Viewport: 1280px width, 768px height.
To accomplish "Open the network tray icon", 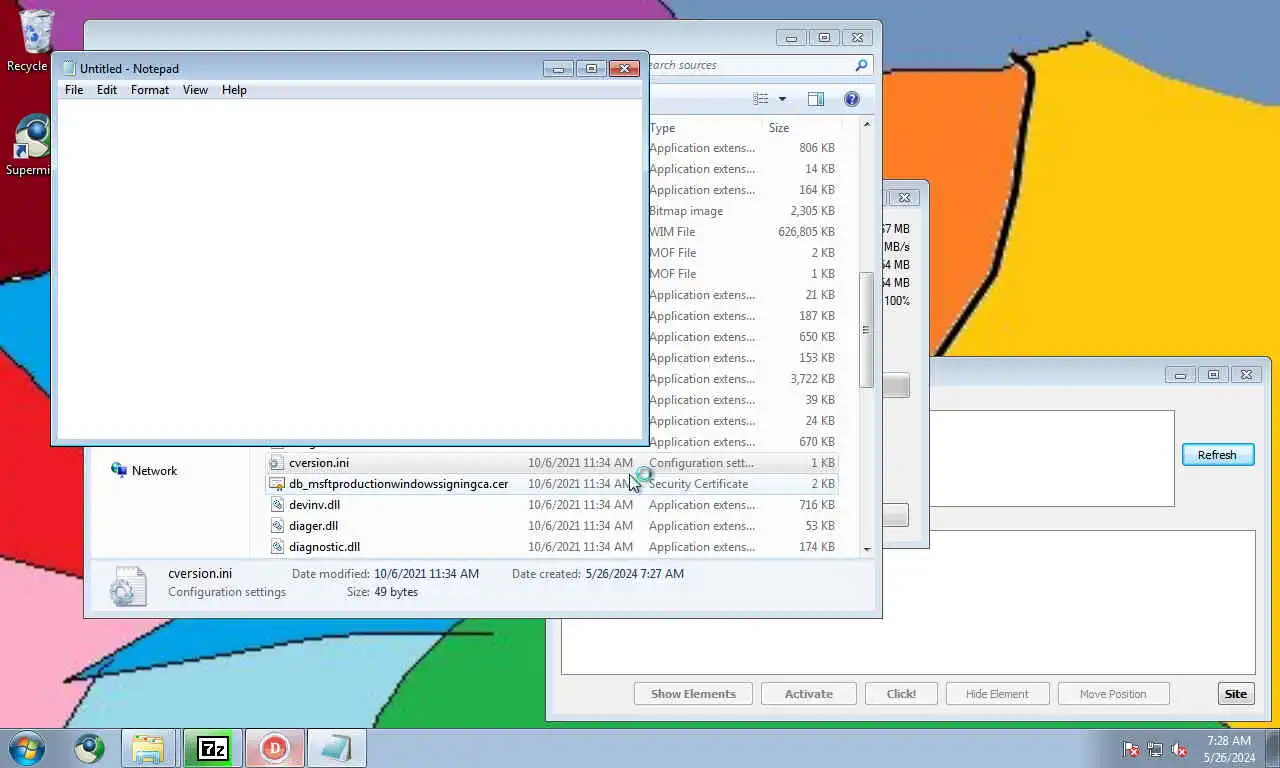I will (x=1155, y=749).
